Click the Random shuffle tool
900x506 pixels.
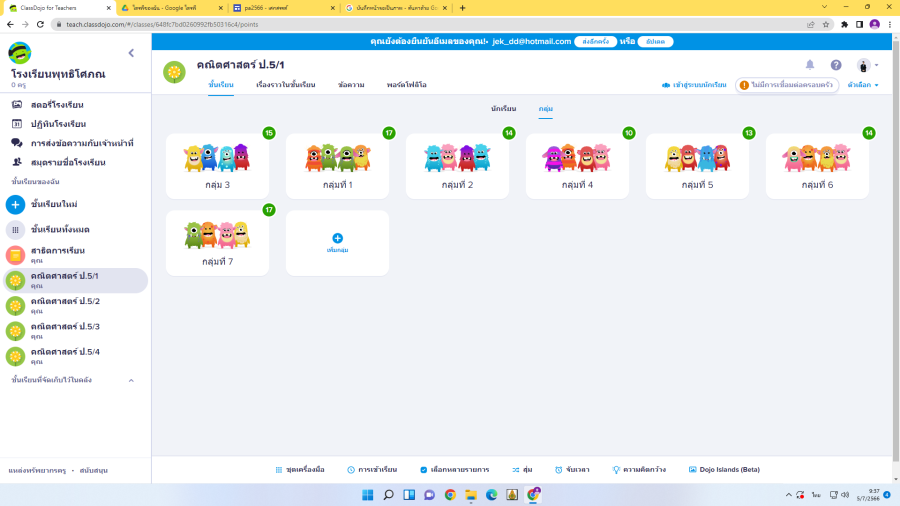(x=522, y=469)
